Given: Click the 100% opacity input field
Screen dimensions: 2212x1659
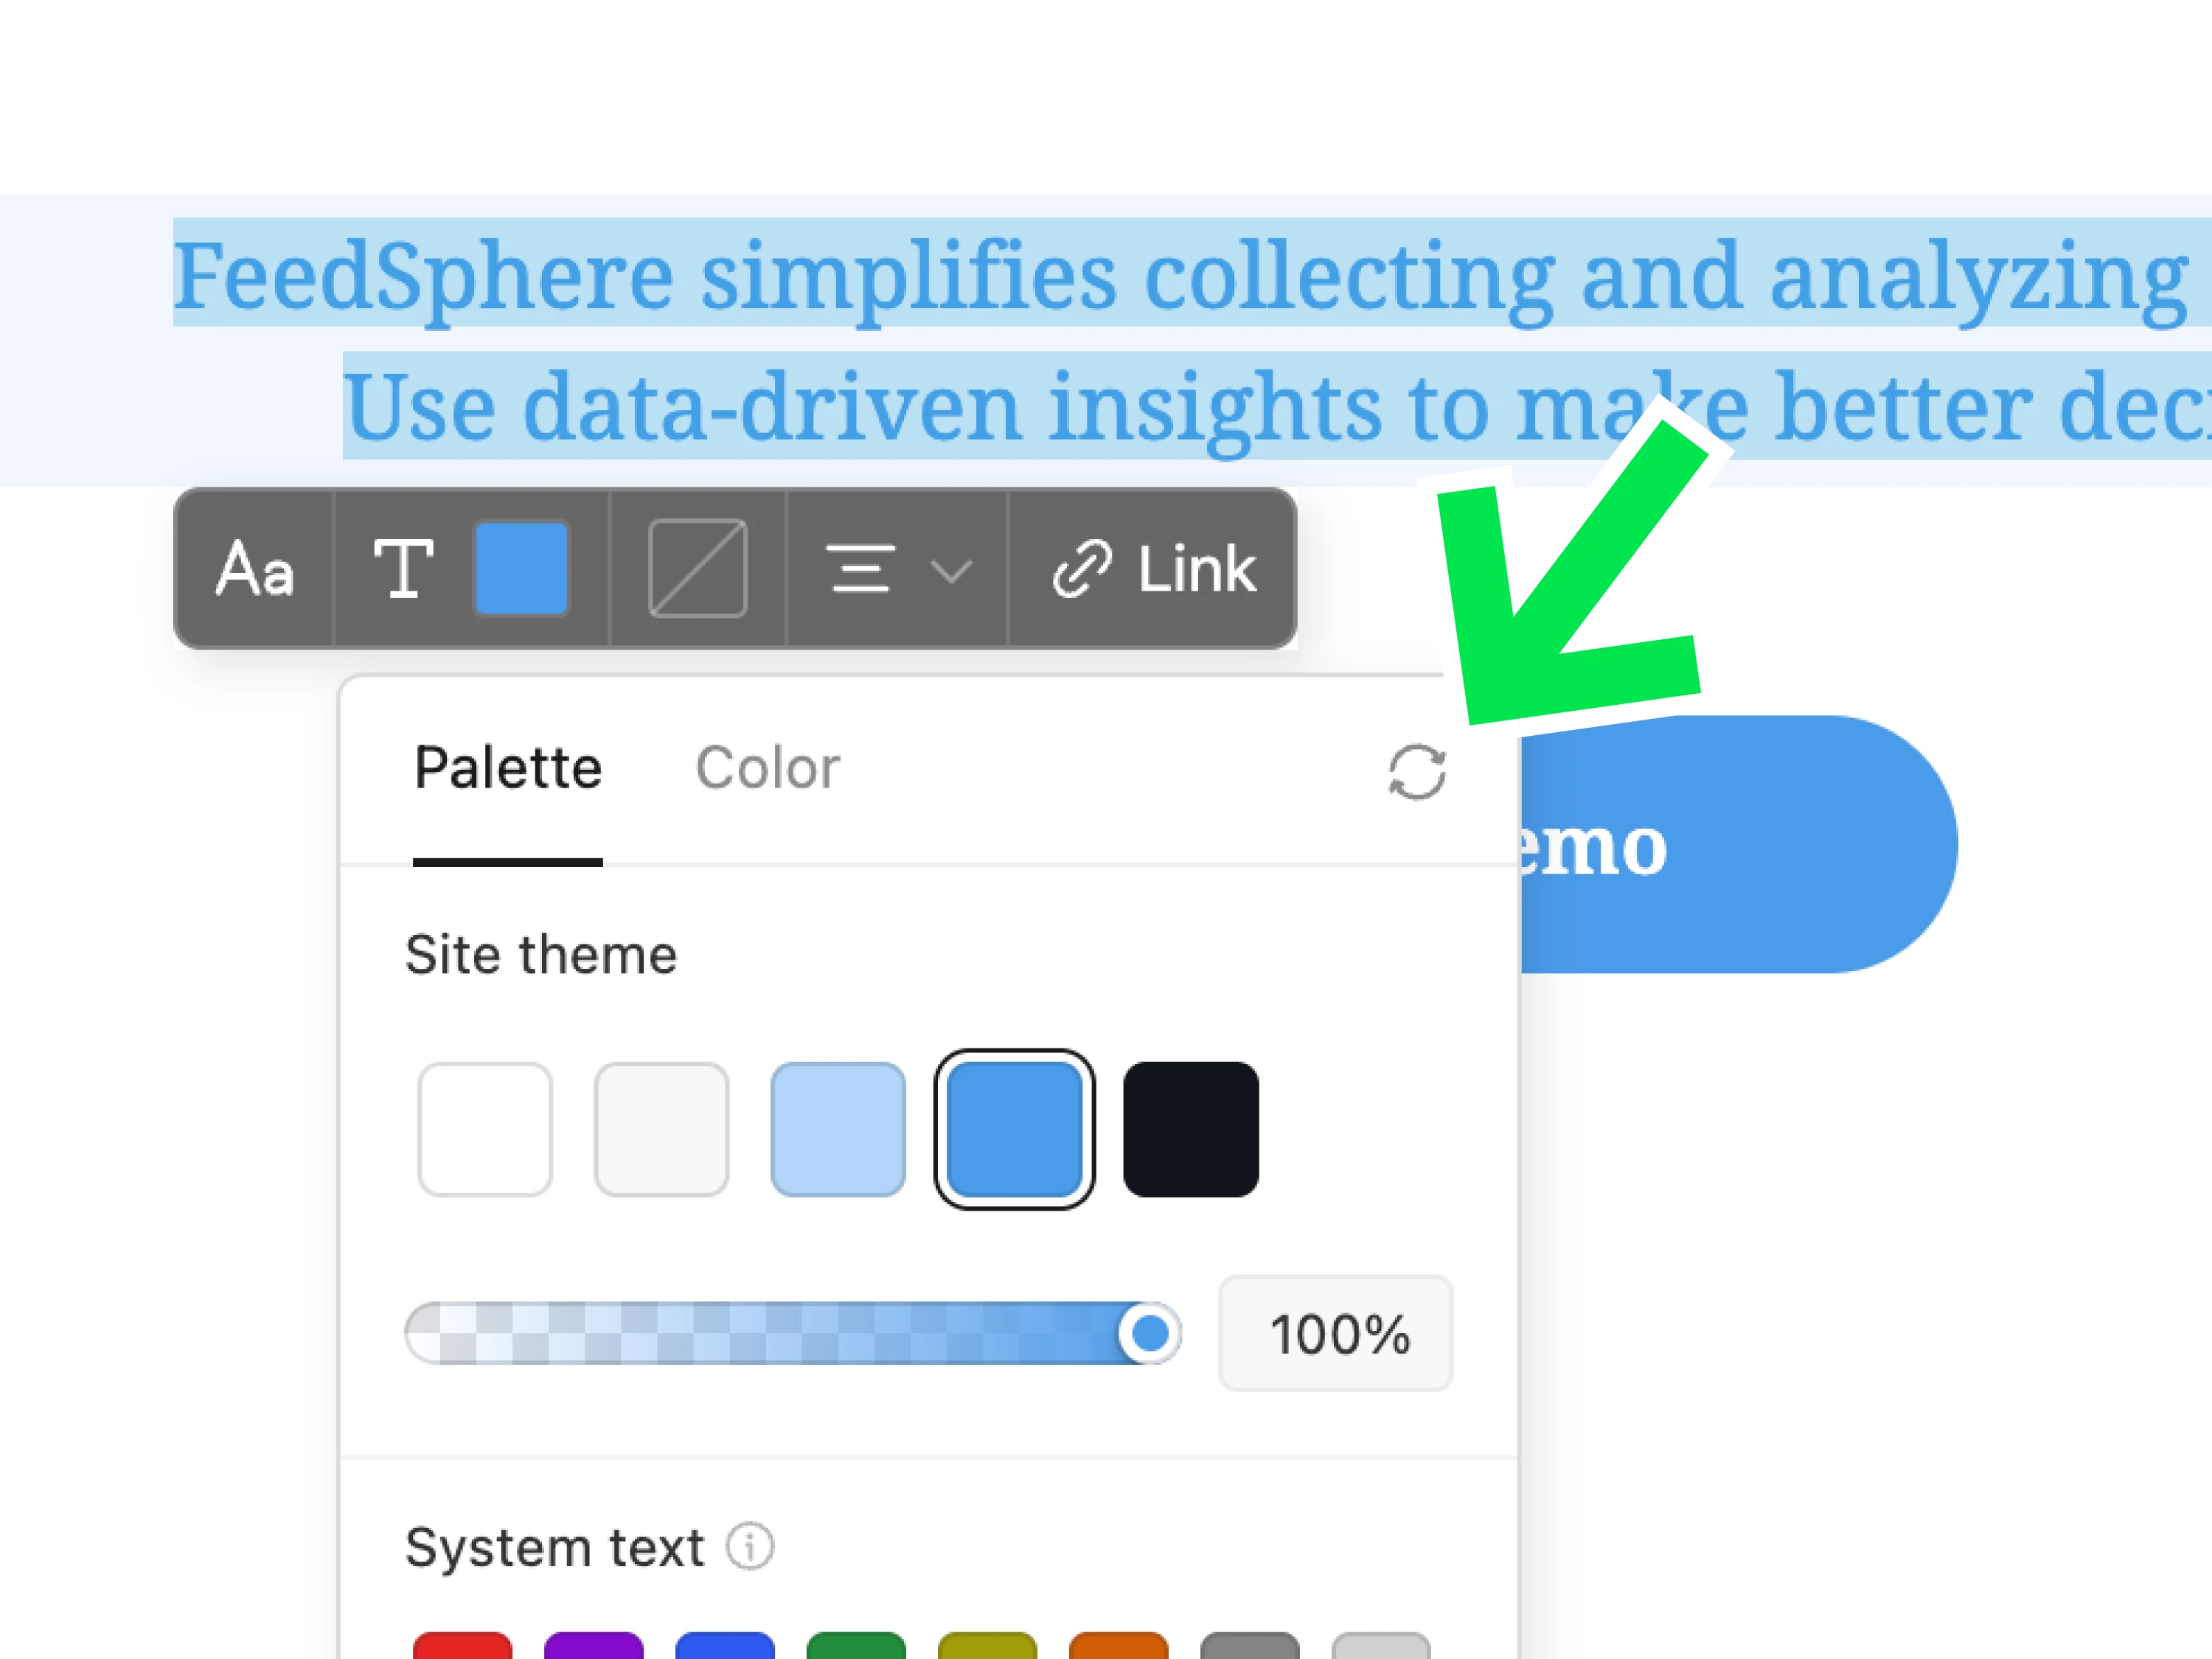Looking at the screenshot, I should pyautogui.click(x=1336, y=1334).
